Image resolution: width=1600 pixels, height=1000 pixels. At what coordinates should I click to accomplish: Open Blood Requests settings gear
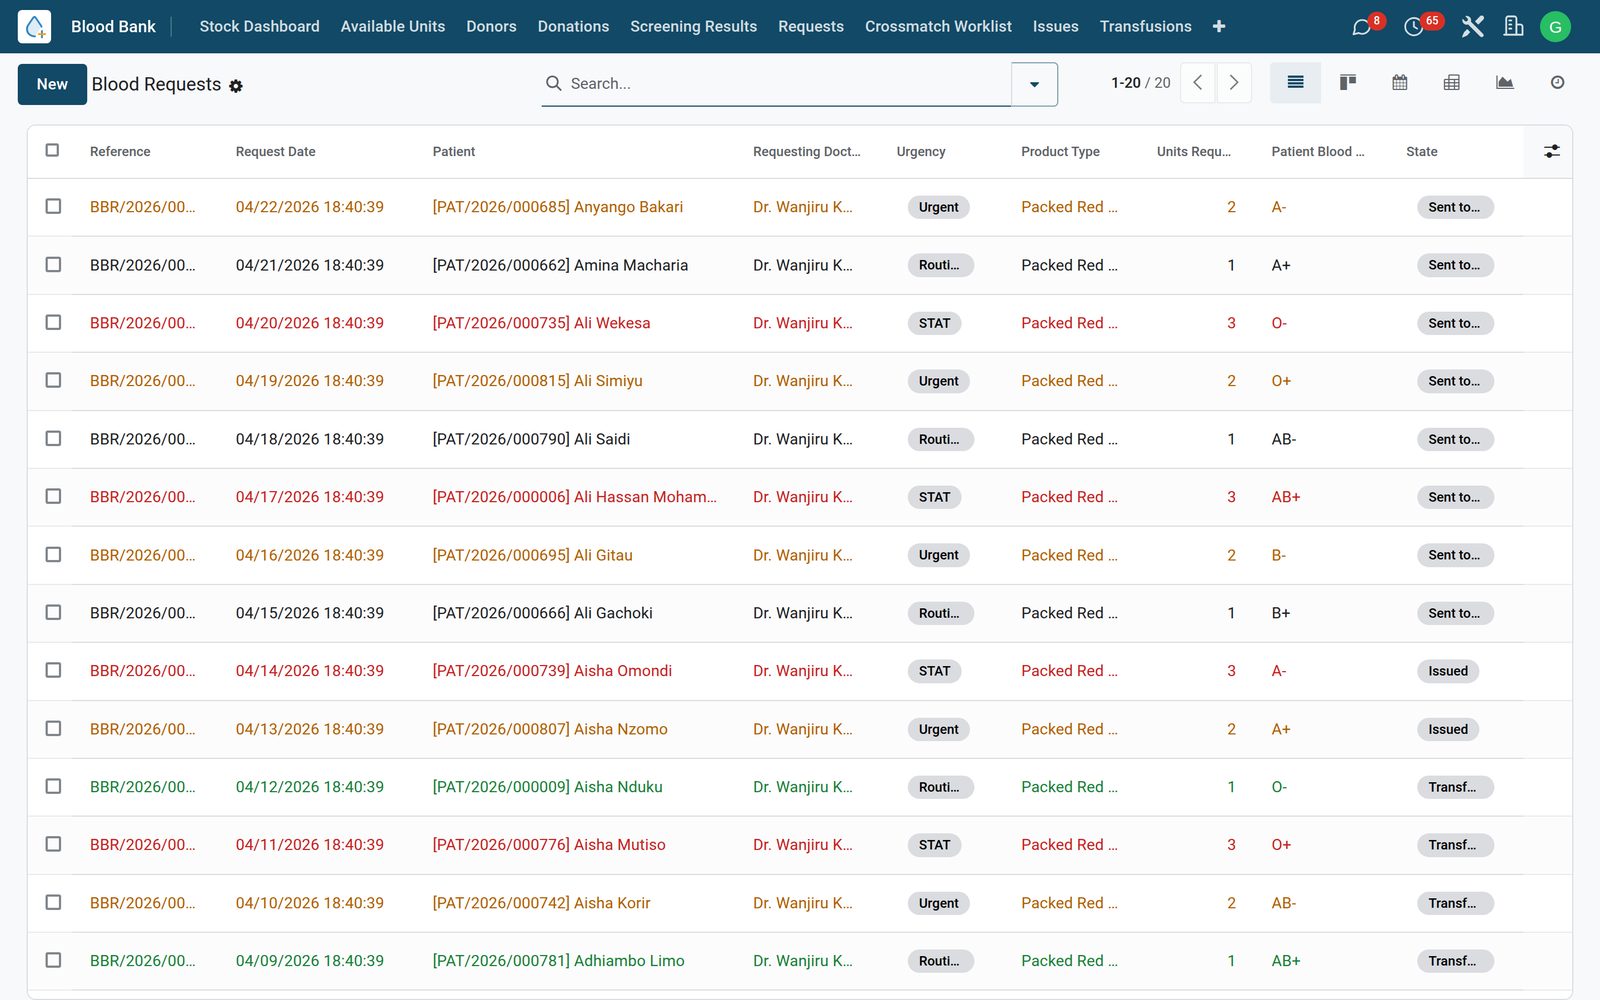236,86
